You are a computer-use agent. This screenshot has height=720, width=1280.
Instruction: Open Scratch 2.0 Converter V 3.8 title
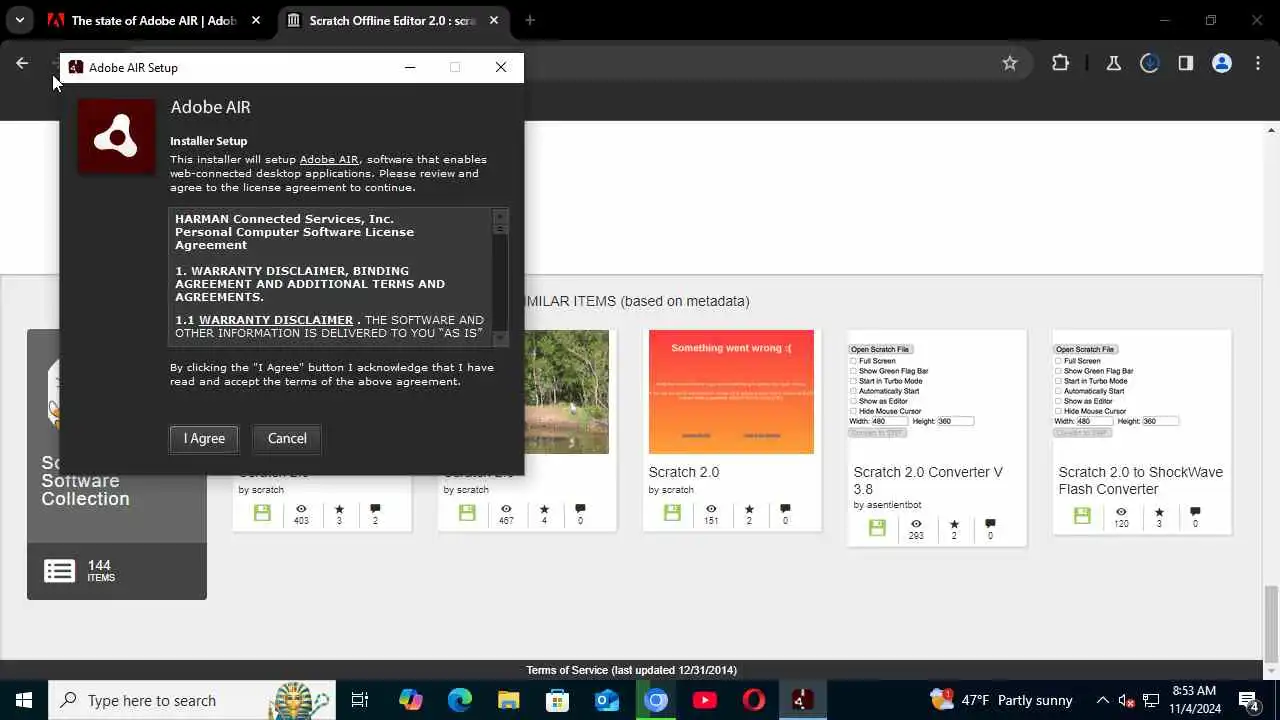click(928, 480)
